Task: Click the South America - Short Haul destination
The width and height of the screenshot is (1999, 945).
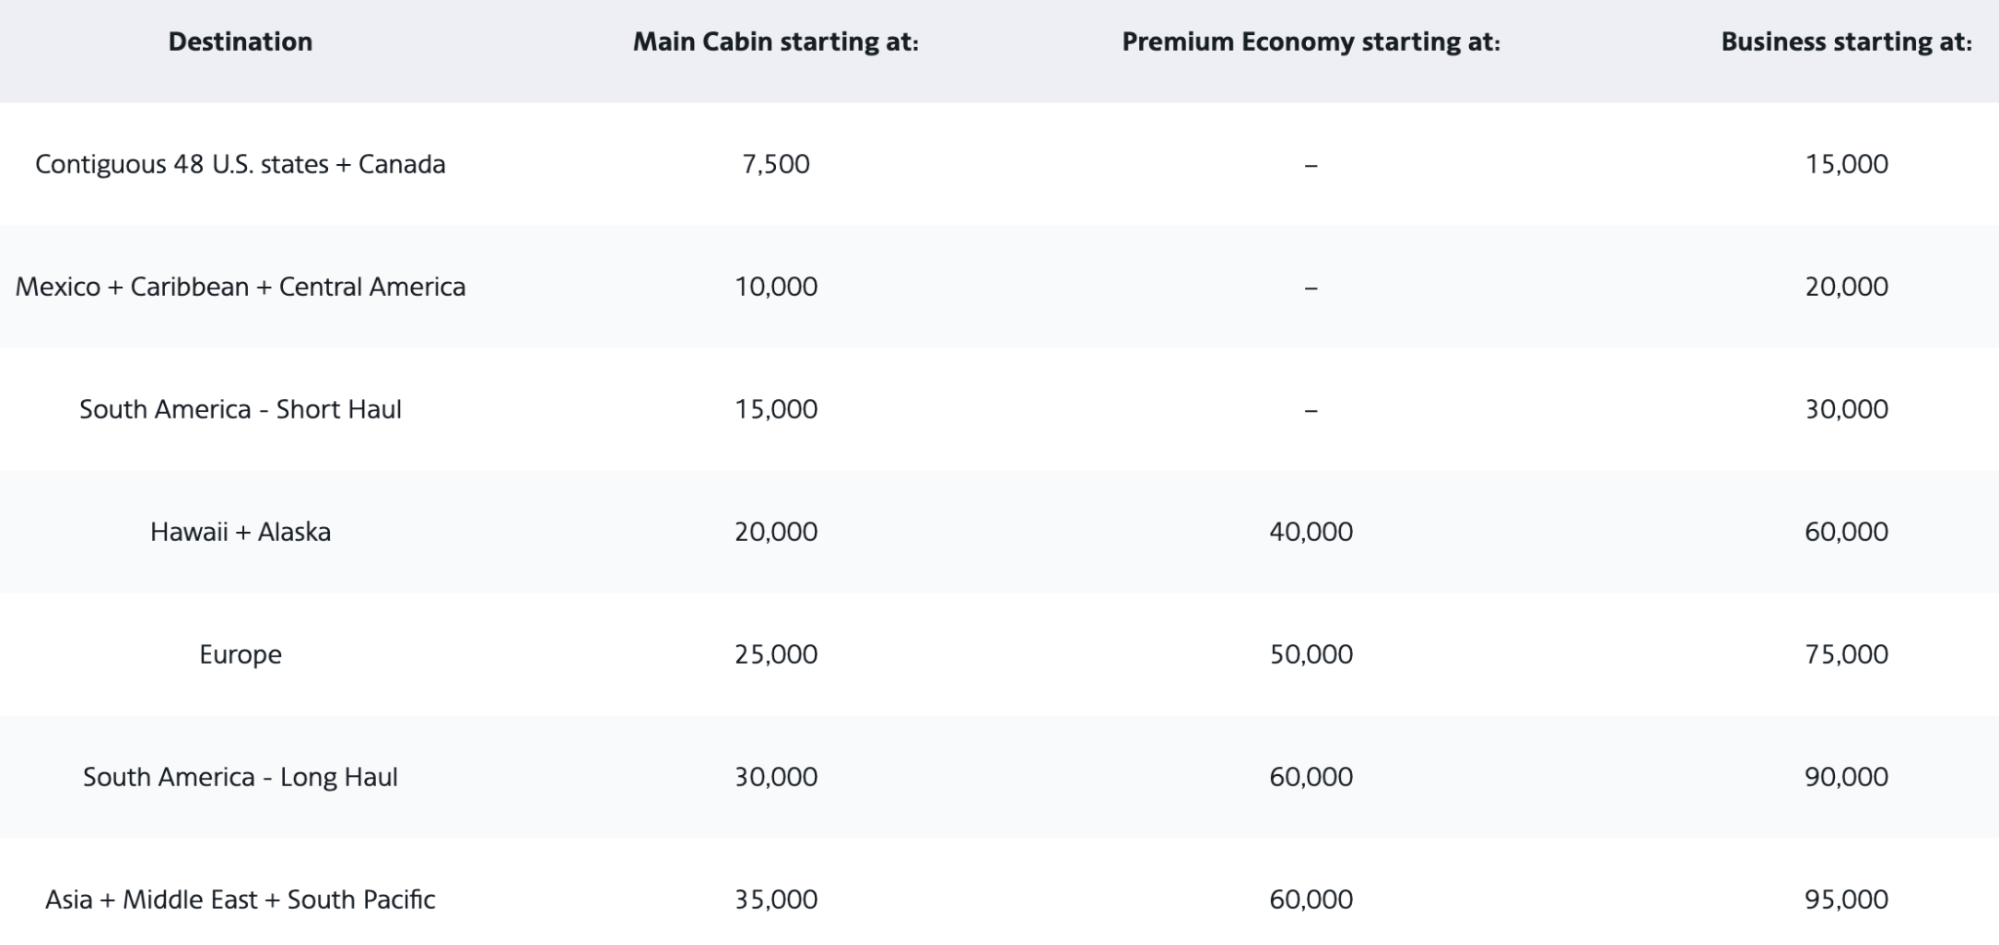Action: 240,409
